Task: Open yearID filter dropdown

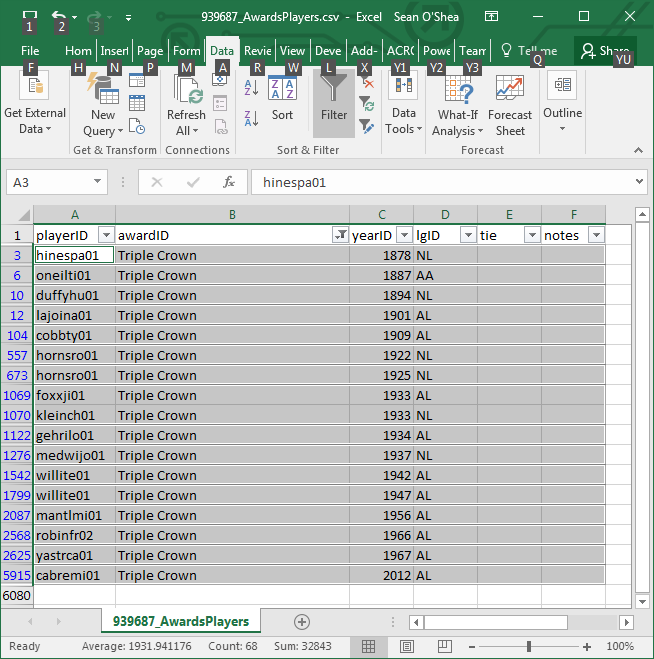Action: [x=404, y=235]
